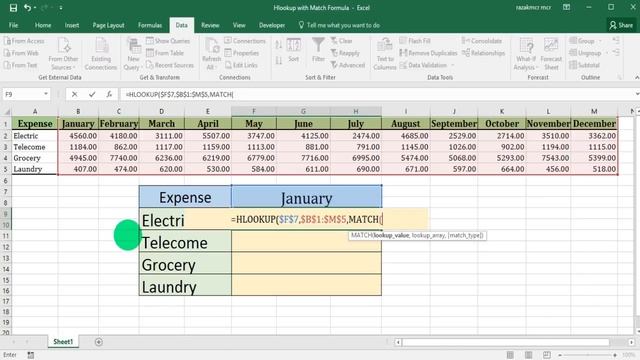Click the Tell me what you want to do box
640x360 pixels.
339,25
